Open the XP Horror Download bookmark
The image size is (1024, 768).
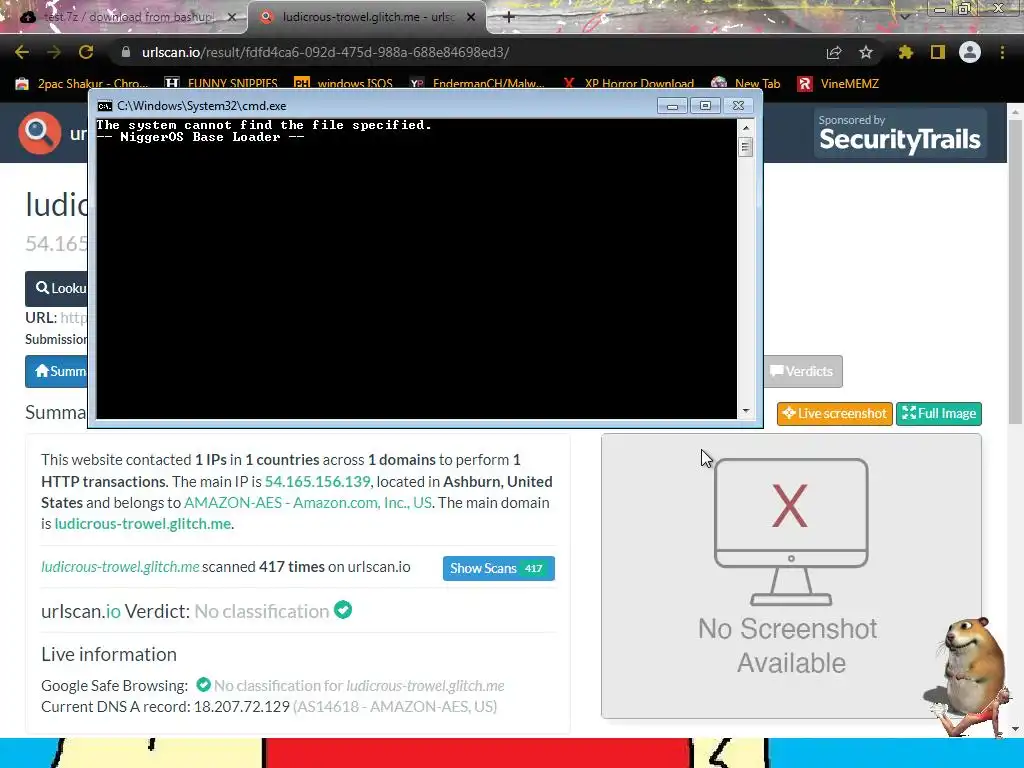628,84
